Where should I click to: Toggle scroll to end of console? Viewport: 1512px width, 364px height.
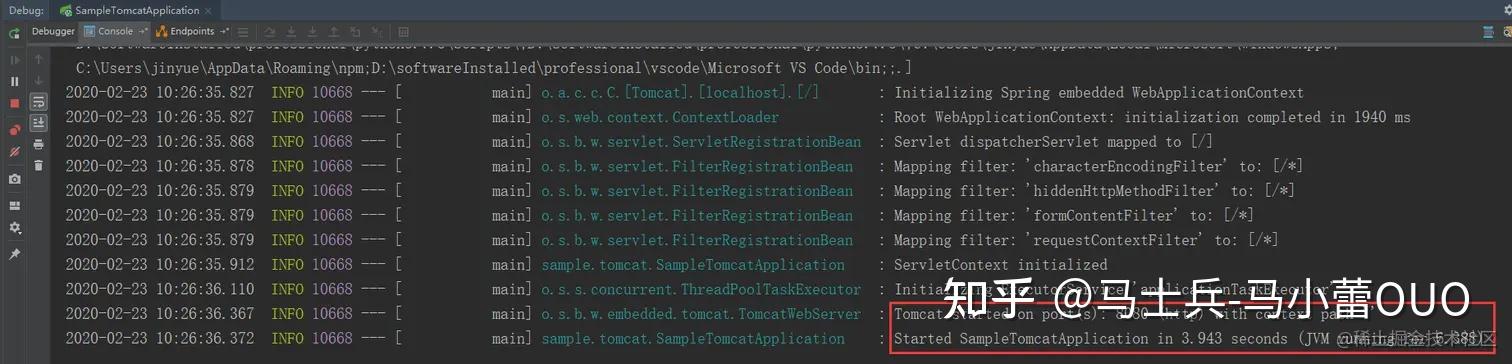click(38, 123)
